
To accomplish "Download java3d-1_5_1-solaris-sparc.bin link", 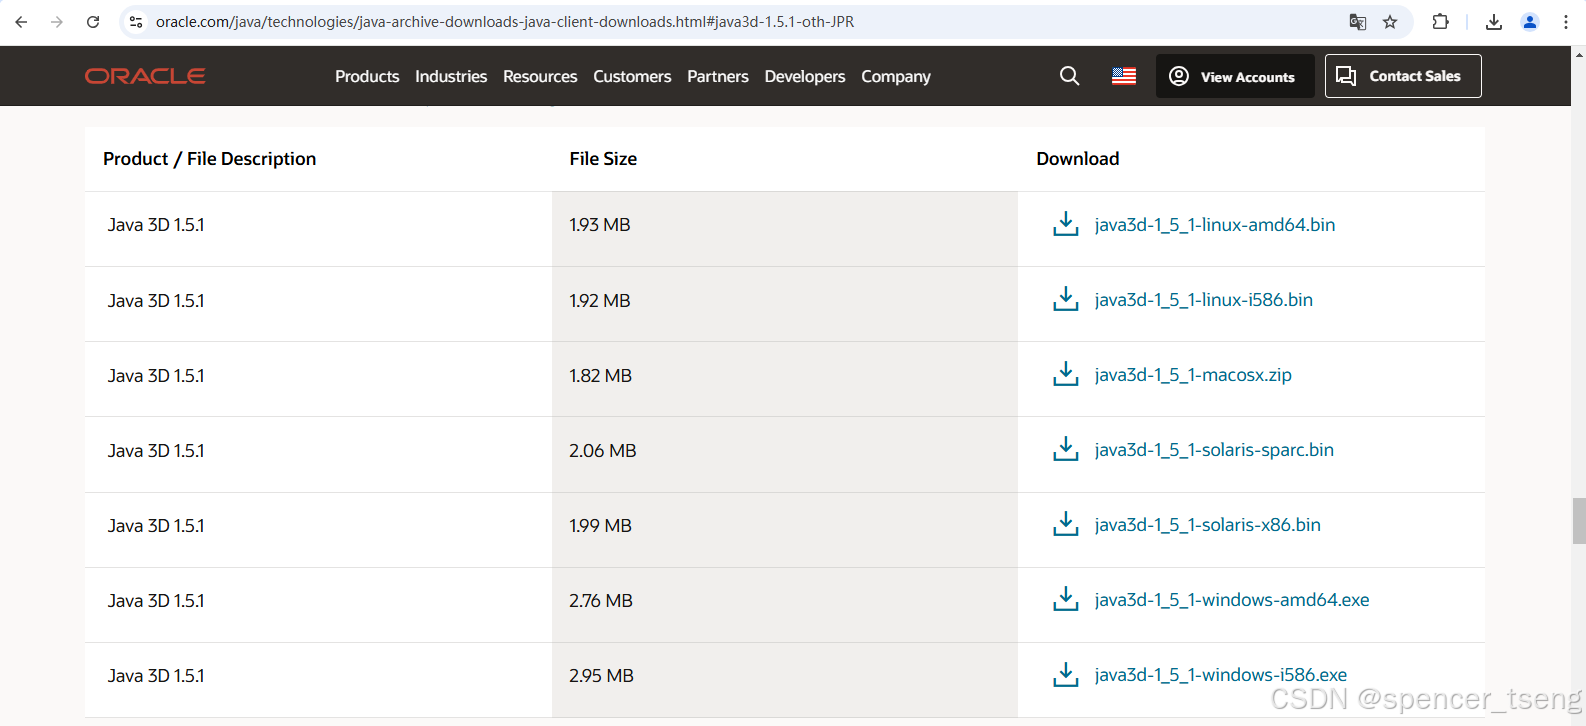I will pyautogui.click(x=1214, y=450).
